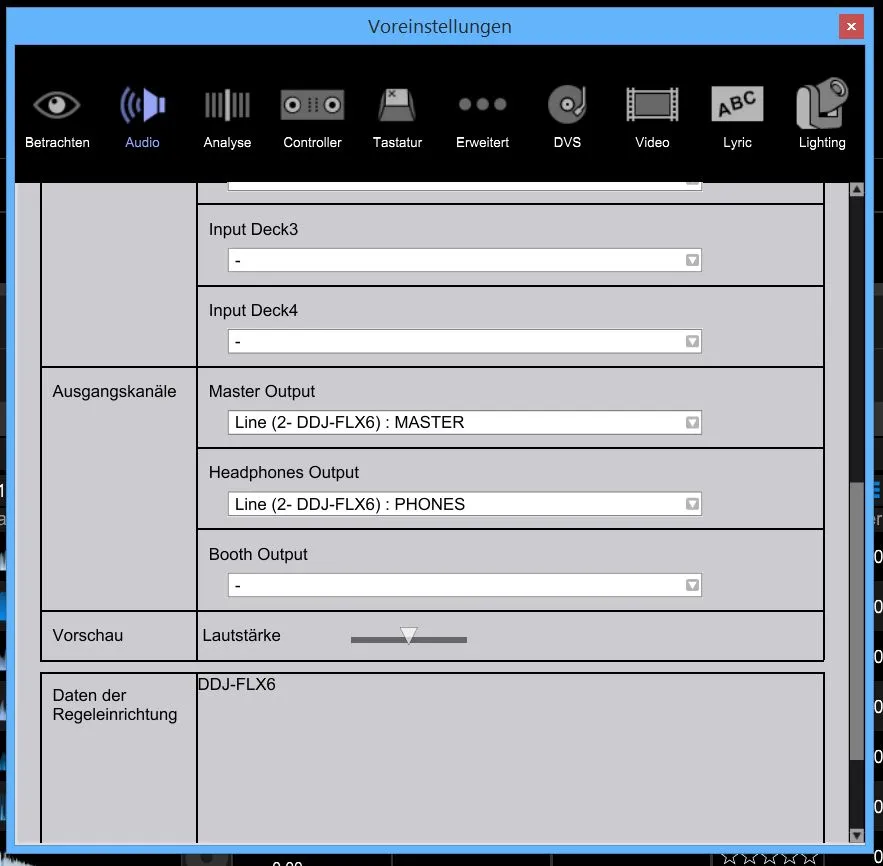Click the Tastatur keyboard icon
883x866 pixels.
[x=397, y=105]
